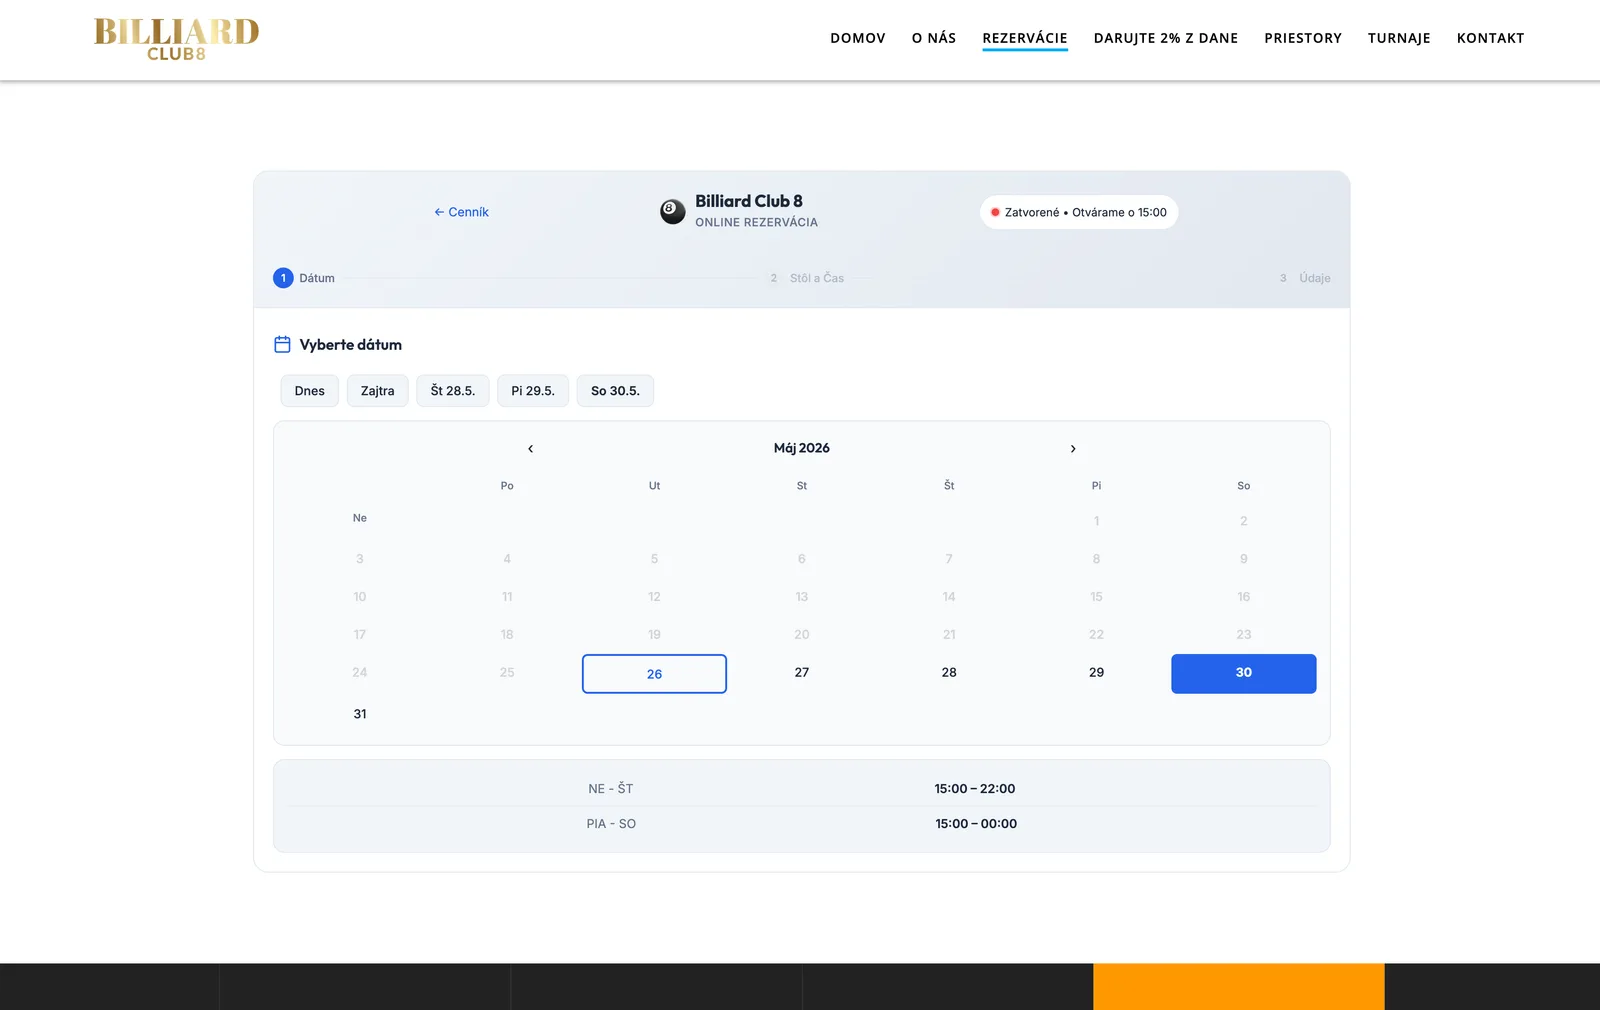
Task: Click the red closed status indicator
Action: coord(995,212)
